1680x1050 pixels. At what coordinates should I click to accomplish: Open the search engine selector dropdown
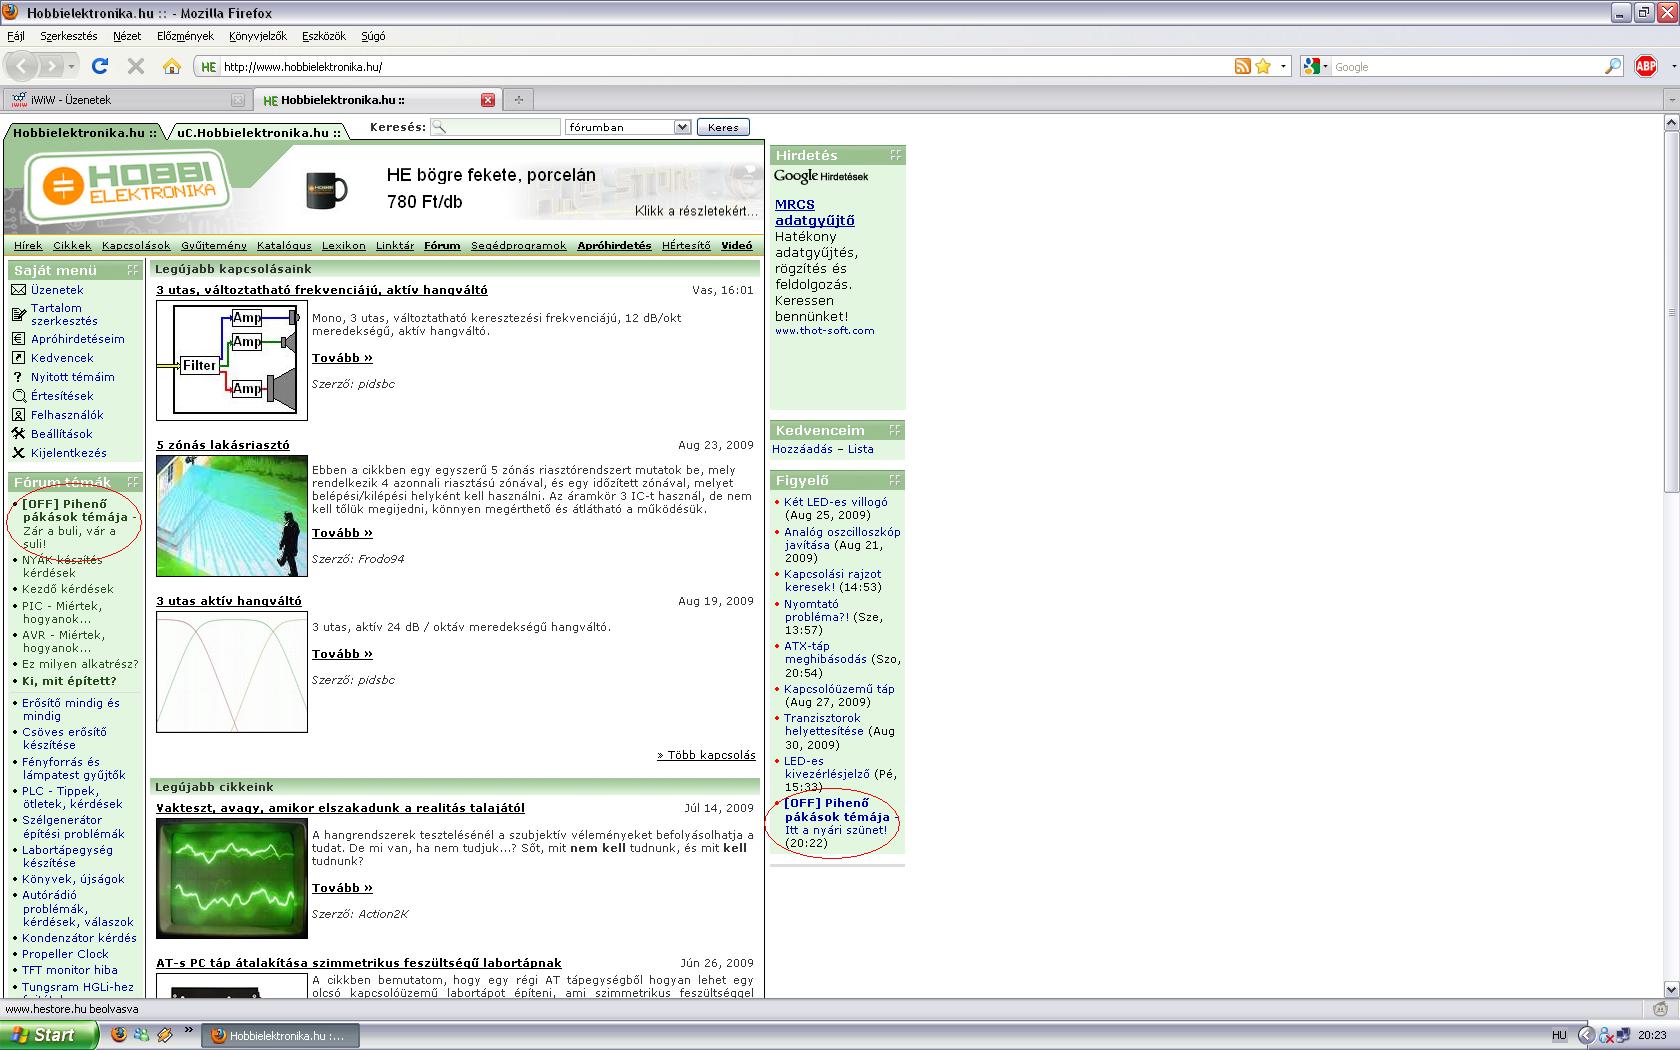1316,67
